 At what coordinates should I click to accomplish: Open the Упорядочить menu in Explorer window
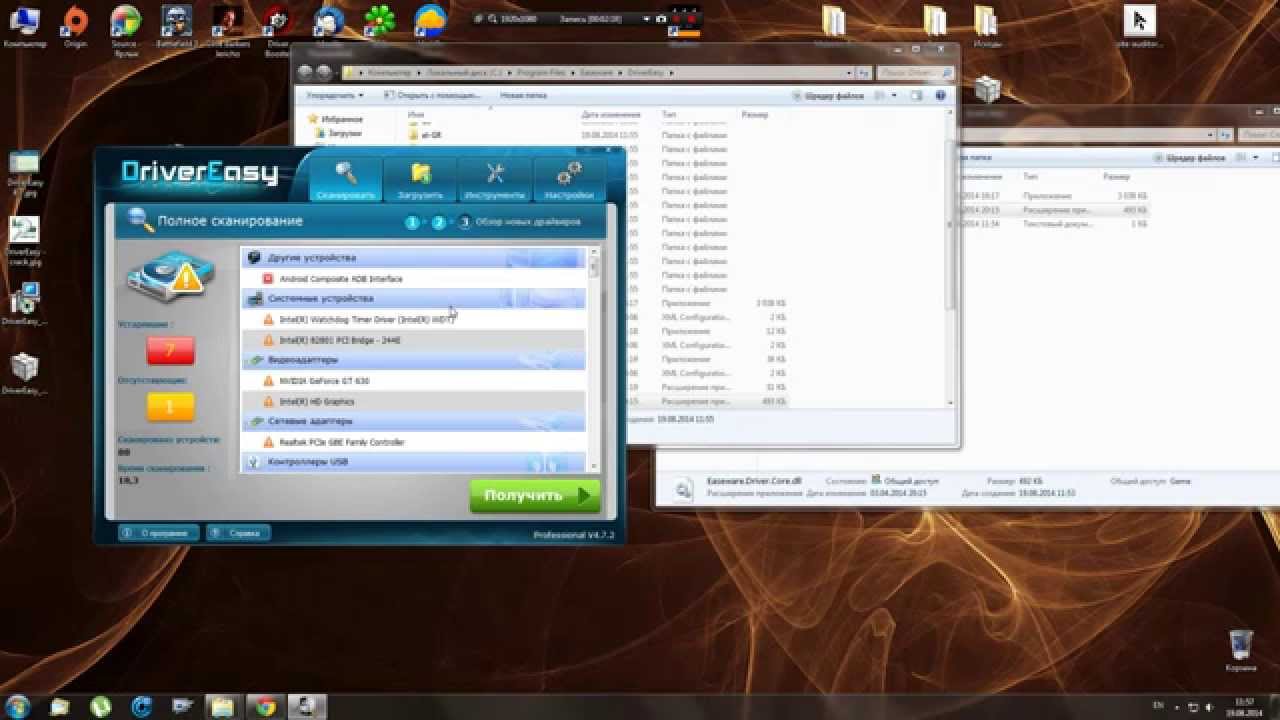335,96
